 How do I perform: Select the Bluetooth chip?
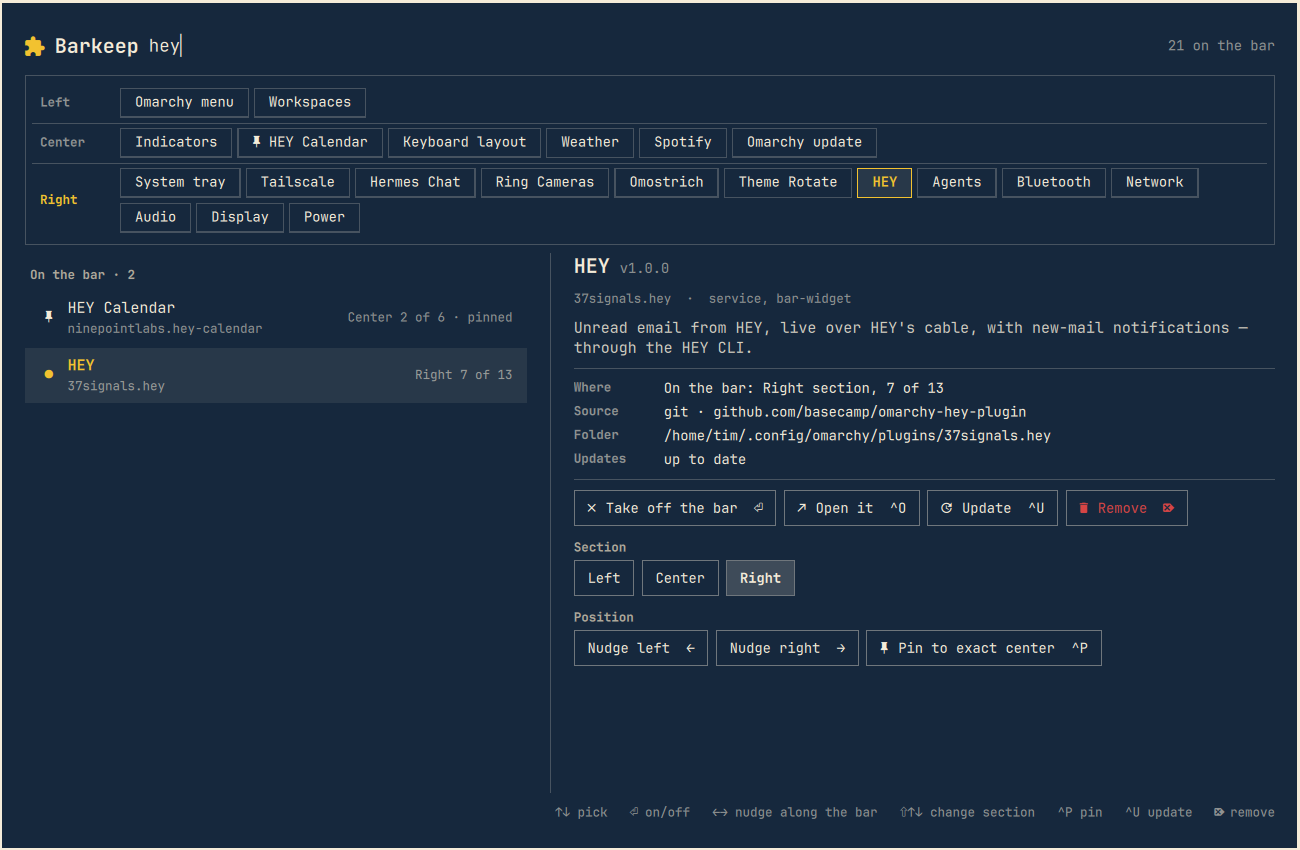click(1054, 182)
